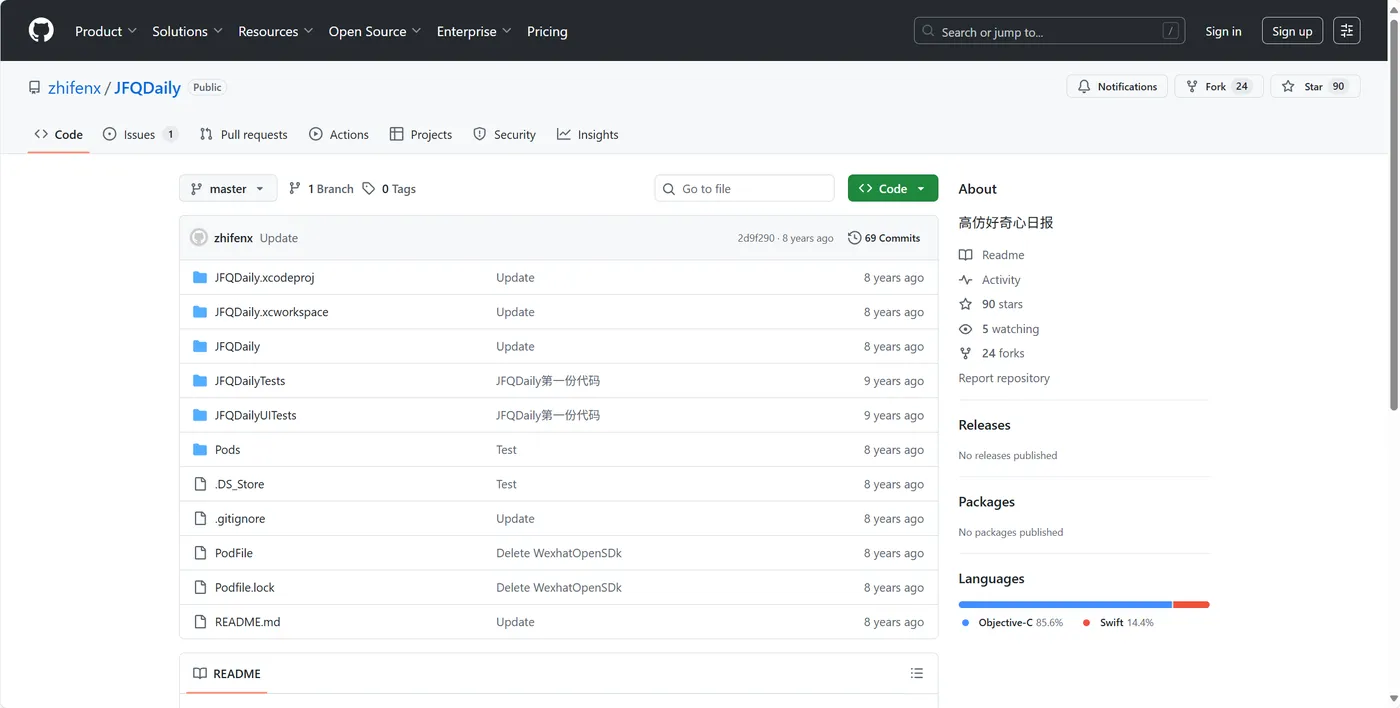Open the master branch selector
The height and width of the screenshot is (708, 1400).
point(228,188)
